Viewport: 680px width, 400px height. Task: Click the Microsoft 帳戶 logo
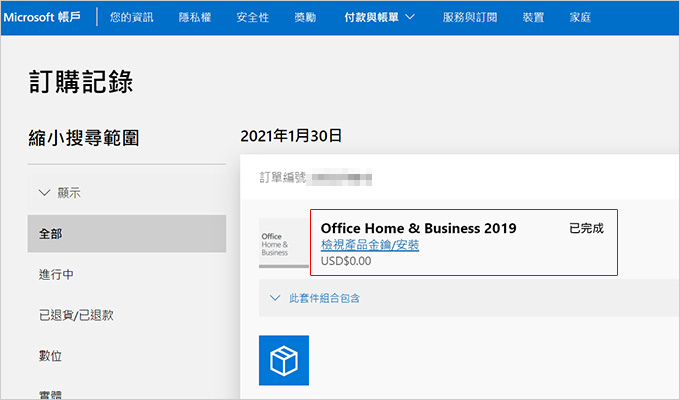[42, 17]
